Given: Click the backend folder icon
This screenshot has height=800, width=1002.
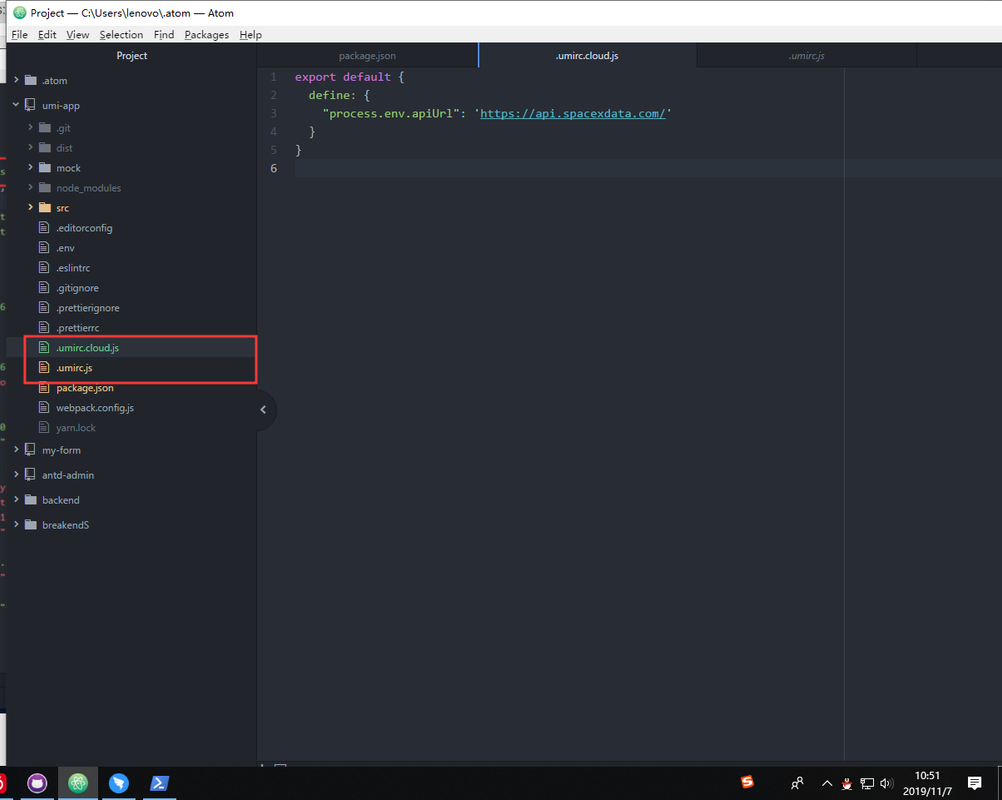Looking at the screenshot, I should (31, 499).
